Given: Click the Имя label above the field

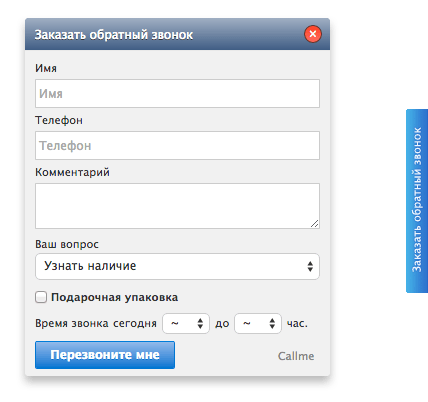Looking at the screenshot, I should point(46,68).
